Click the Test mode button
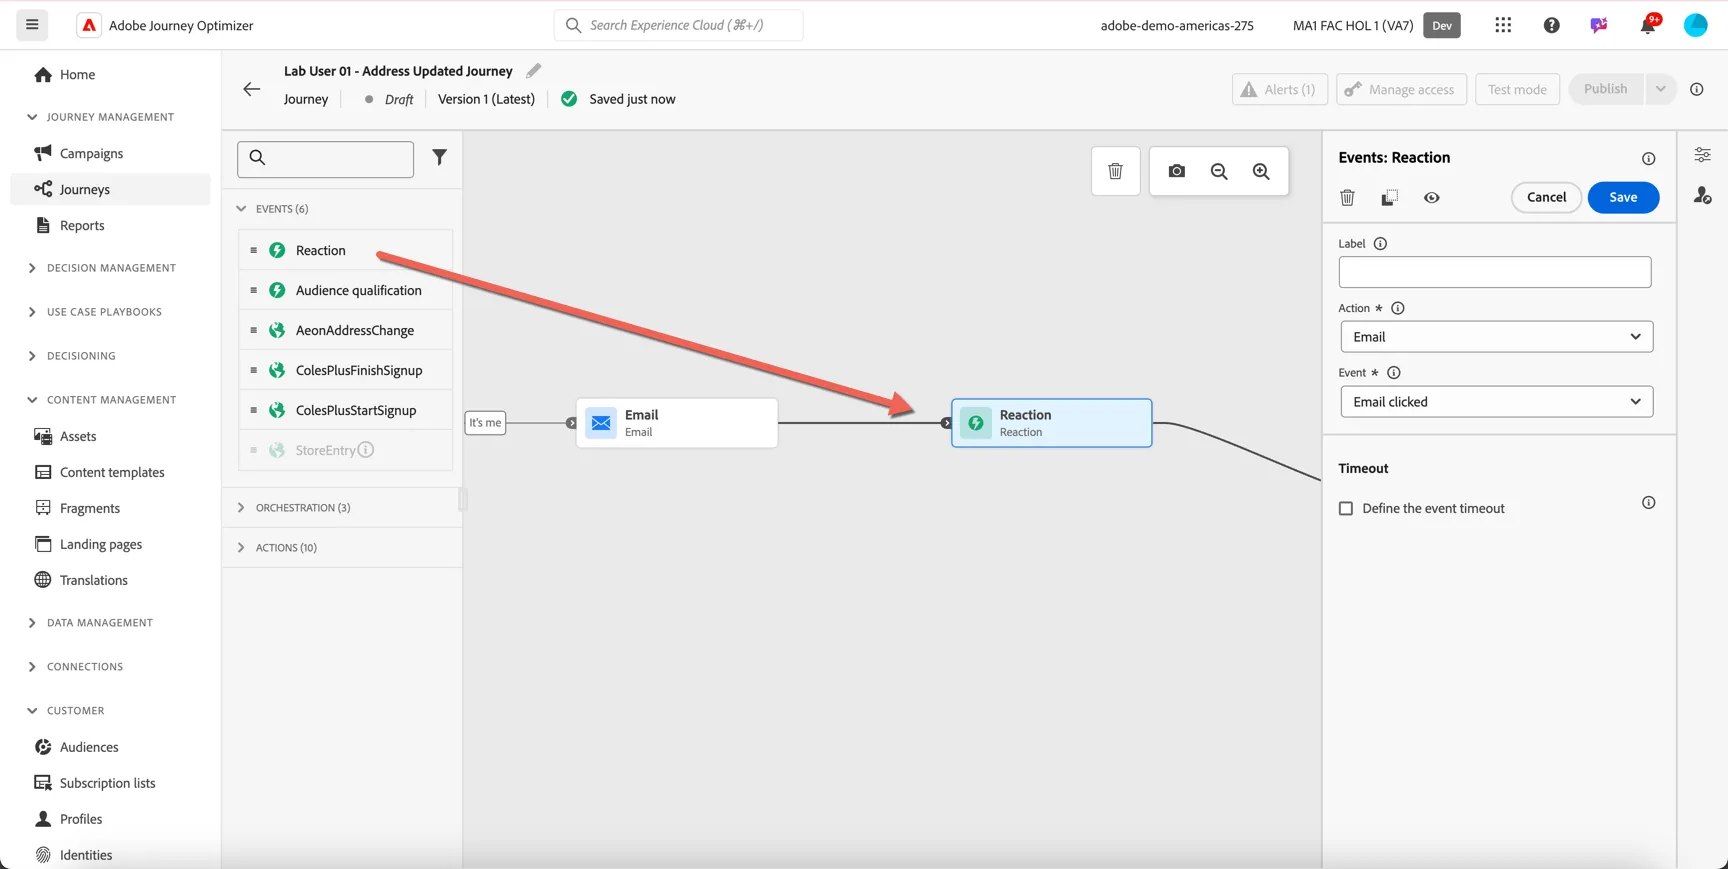 tap(1517, 89)
